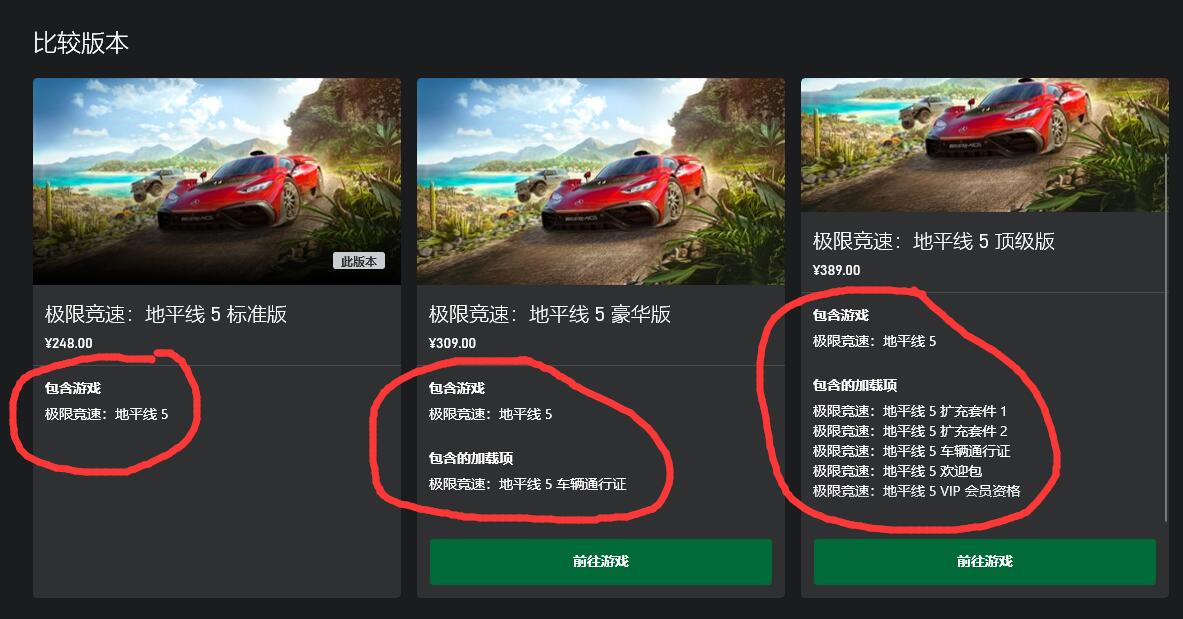Viewport: 1183px width, 619px height.
Task: Click the ¥389.00 price label
Action: click(x=837, y=270)
